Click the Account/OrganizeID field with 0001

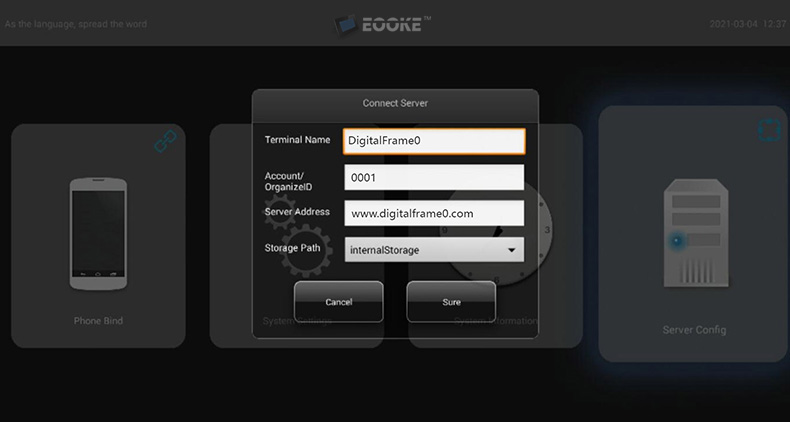[434, 177]
